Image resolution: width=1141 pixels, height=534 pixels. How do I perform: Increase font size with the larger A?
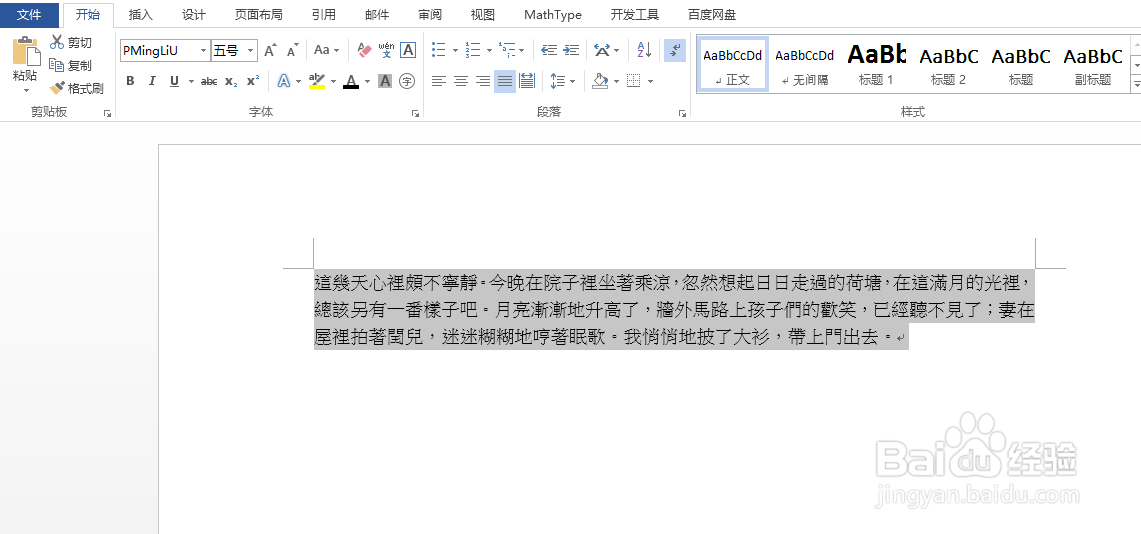coord(270,50)
